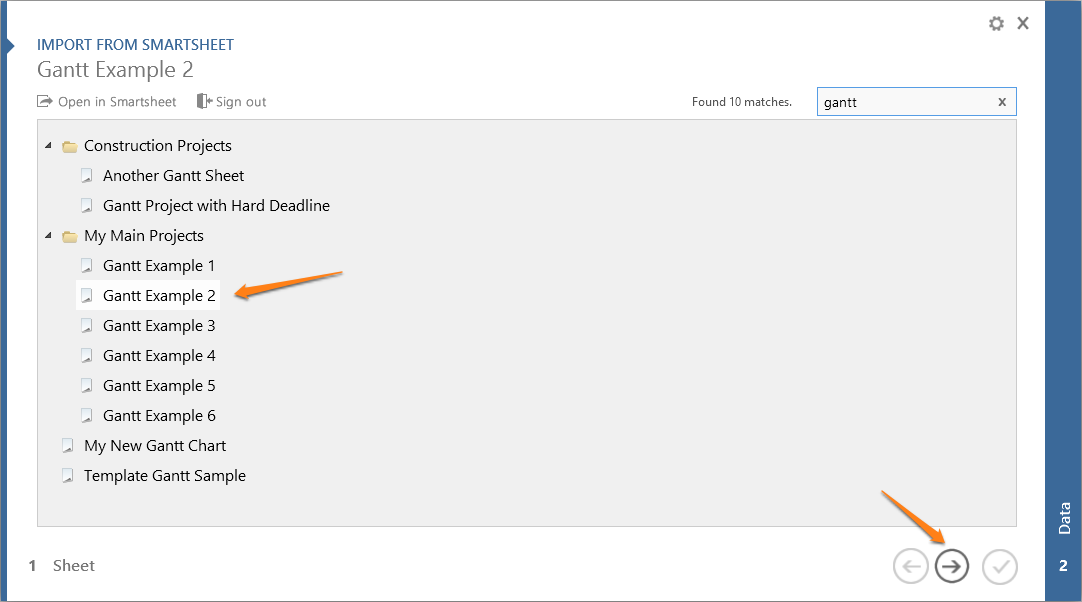The image size is (1082, 602).
Task: Select the Gantt Example 3 sheet
Action: (x=159, y=326)
